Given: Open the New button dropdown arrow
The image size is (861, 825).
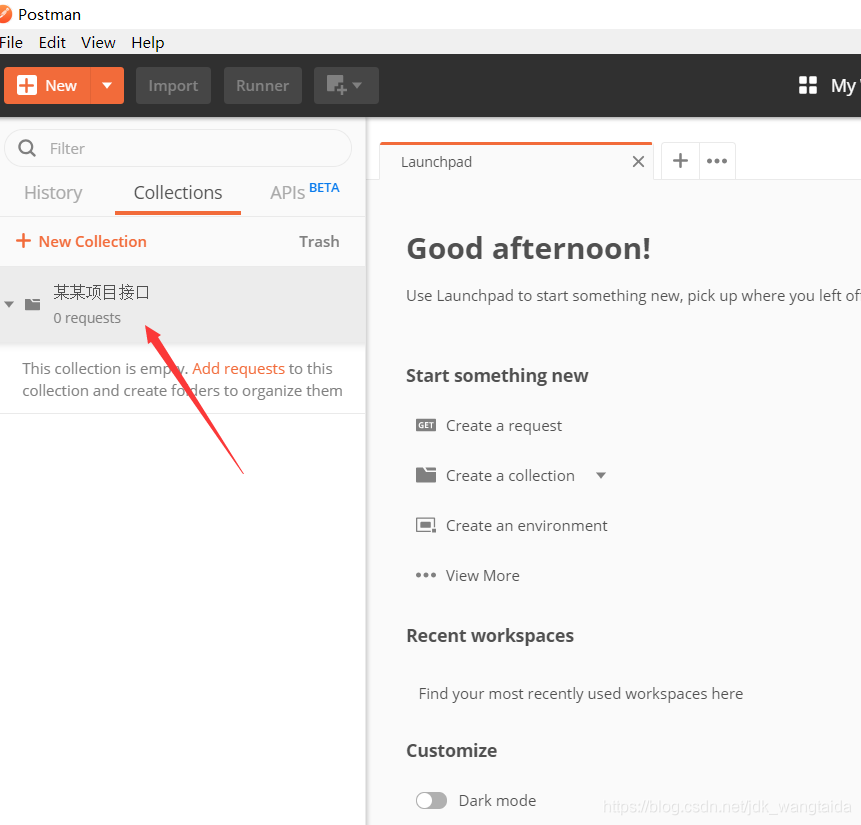Looking at the screenshot, I should click(107, 86).
